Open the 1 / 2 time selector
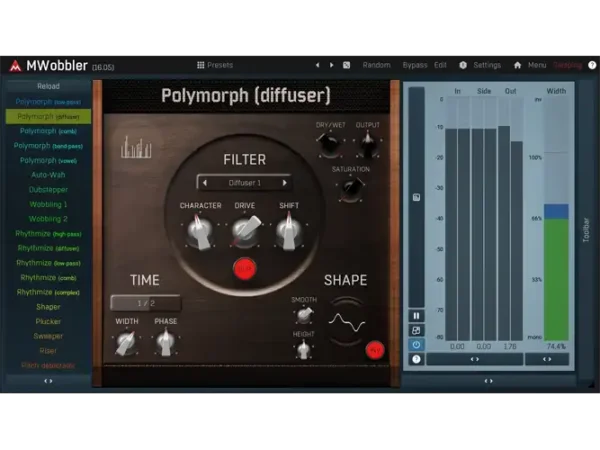The image size is (600, 450). click(146, 303)
